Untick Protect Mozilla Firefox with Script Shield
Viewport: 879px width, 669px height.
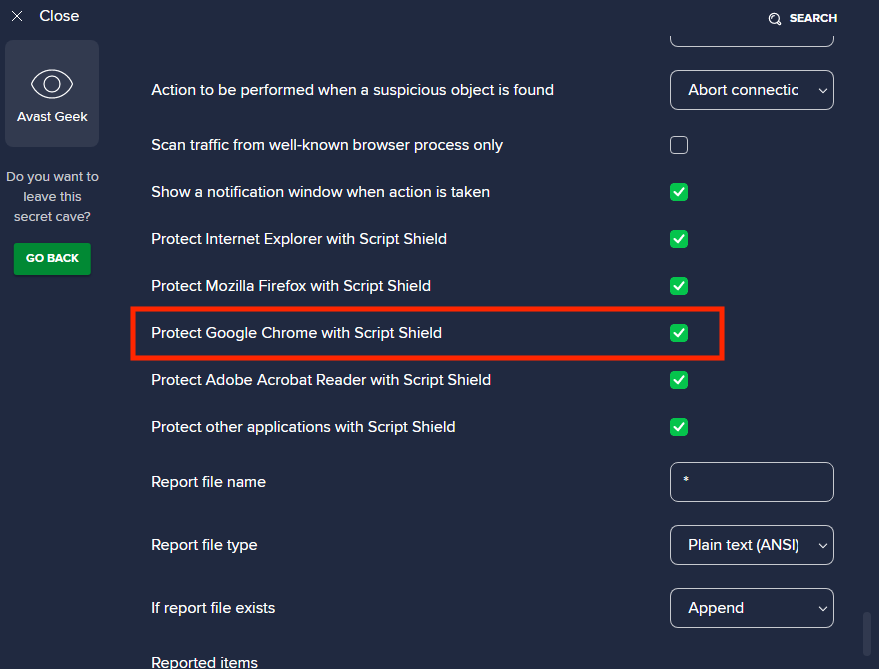tap(679, 286)
